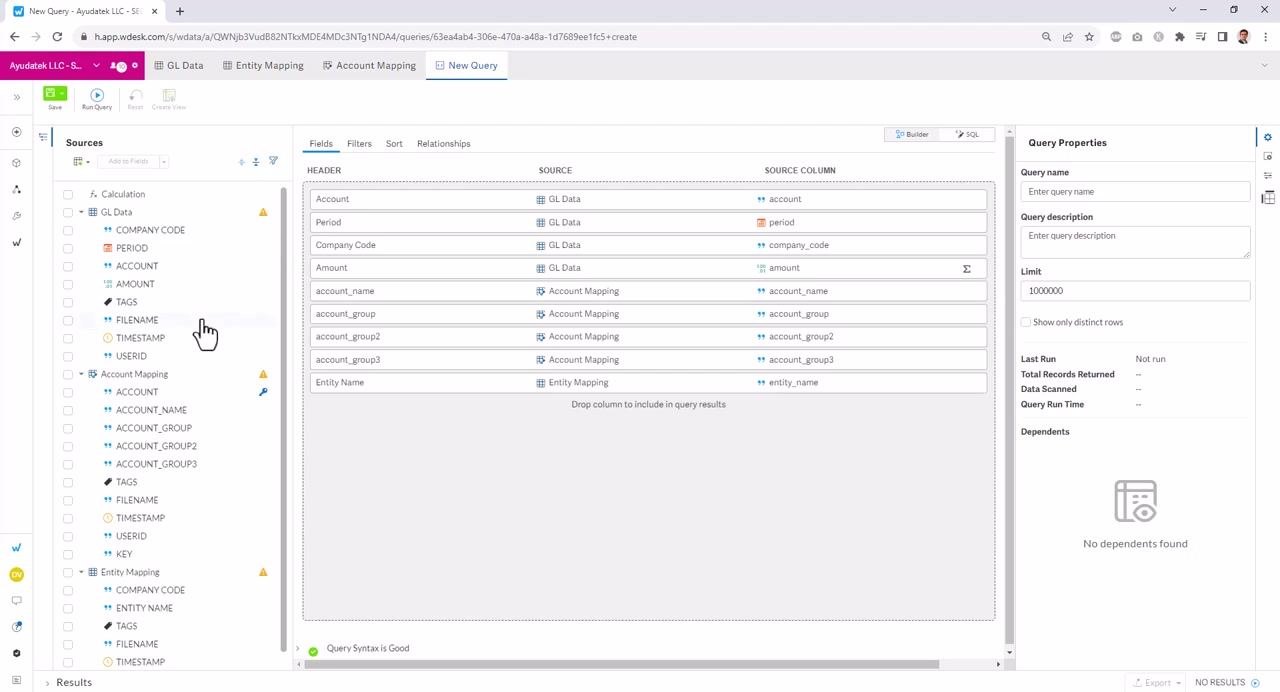
Task: Expand the Query Syntax is Good message
Action: click(x=297, y=649)
